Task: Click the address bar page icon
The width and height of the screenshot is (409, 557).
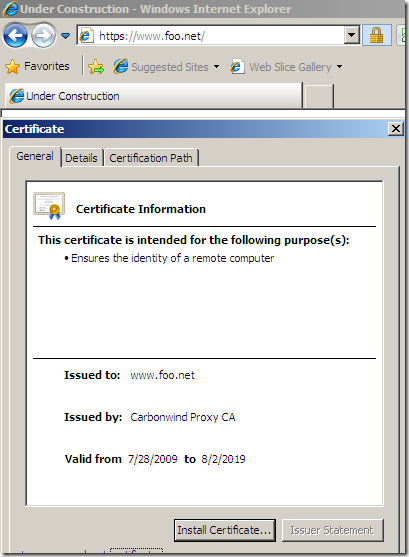Action: (86, 36)
